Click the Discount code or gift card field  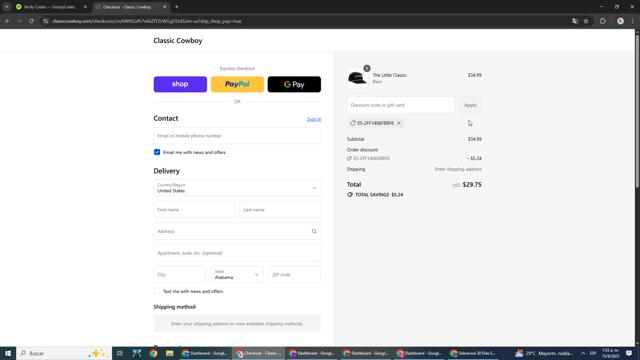point(400,105)
